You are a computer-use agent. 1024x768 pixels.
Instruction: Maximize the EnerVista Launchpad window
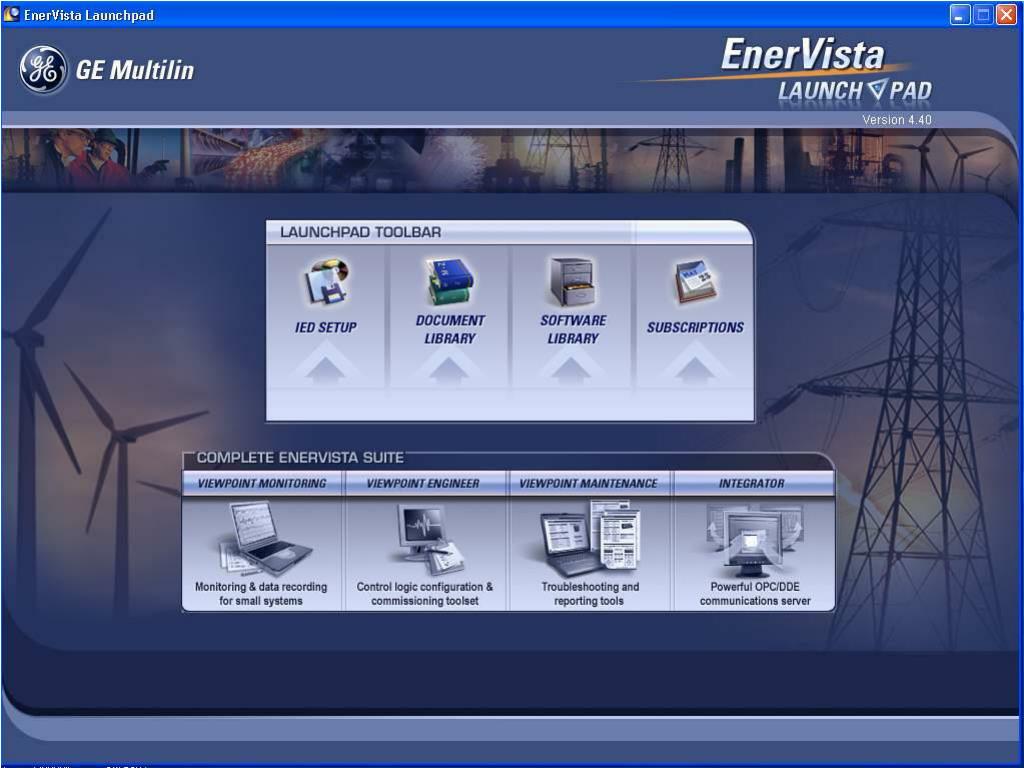tap(983, 14)
